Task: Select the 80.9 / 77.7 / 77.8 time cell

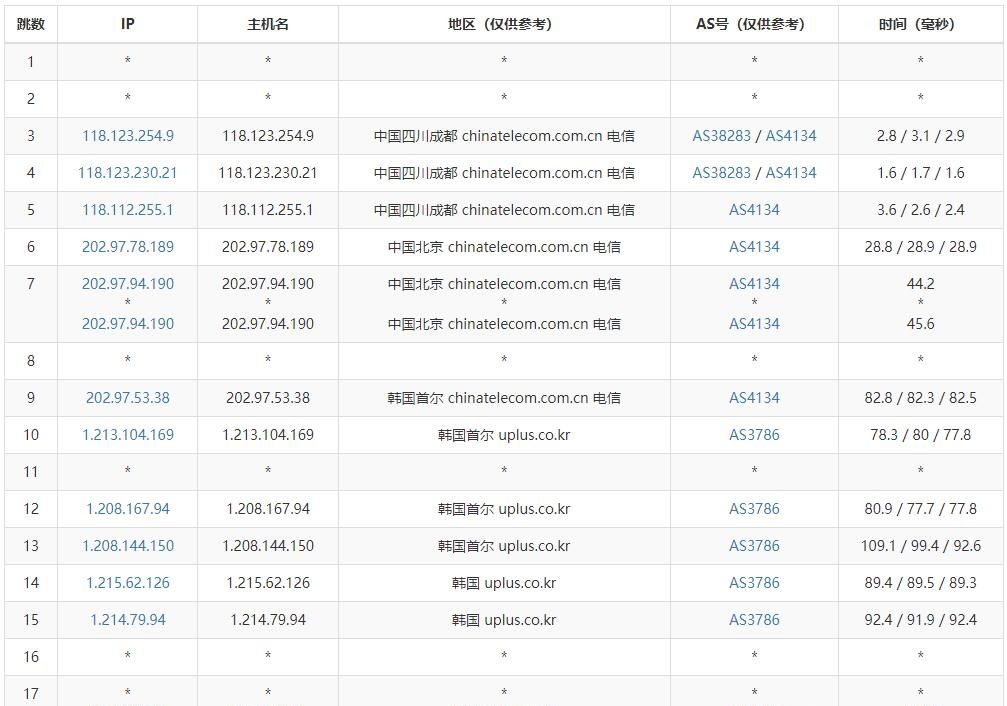Action: (x=920, y=509)
